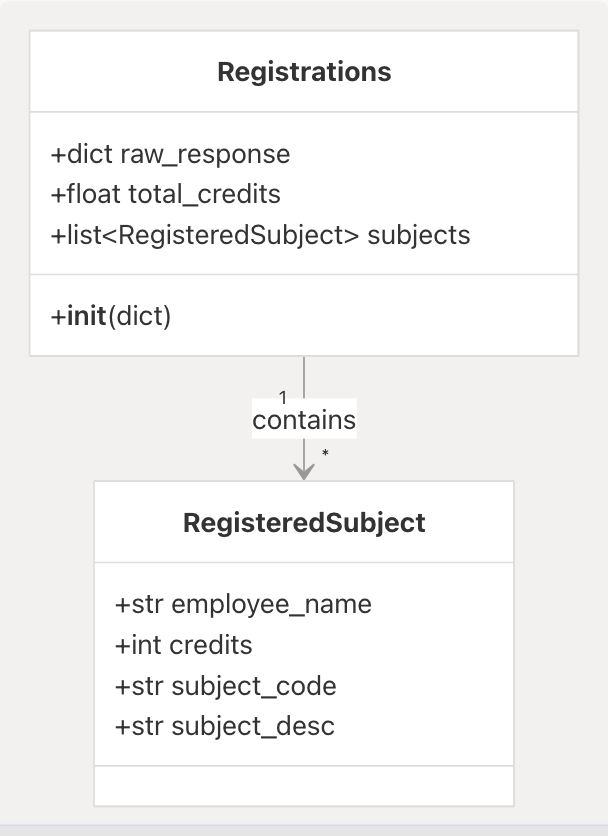The image size is (608, 836).
Task: Select the multiplicity 1 near Registrations
Action: [x=283, y=398]
